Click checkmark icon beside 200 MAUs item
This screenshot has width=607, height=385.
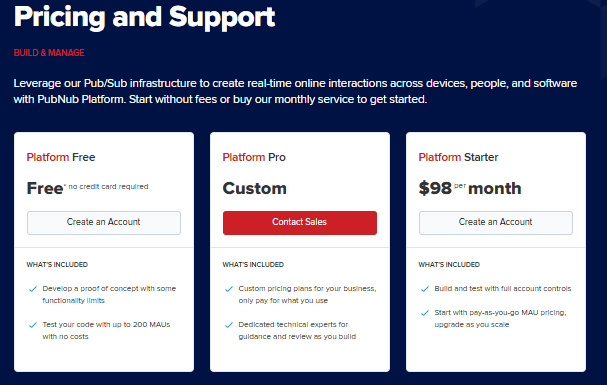[33, 325]
